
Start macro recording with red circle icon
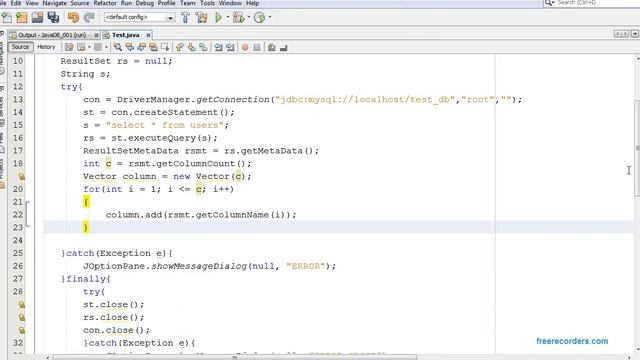[x=245, y=47]
